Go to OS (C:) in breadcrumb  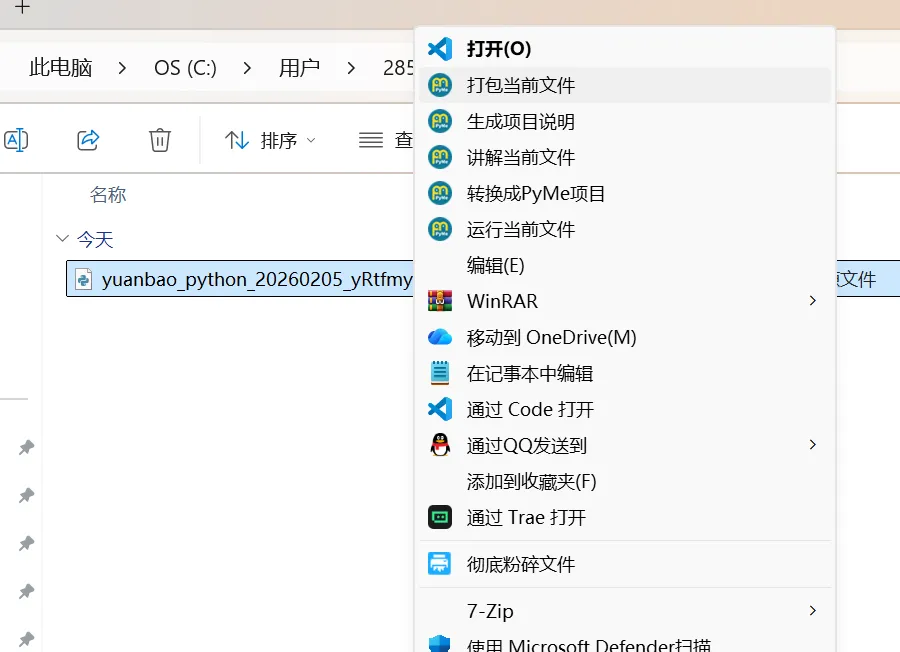point(185,68)
